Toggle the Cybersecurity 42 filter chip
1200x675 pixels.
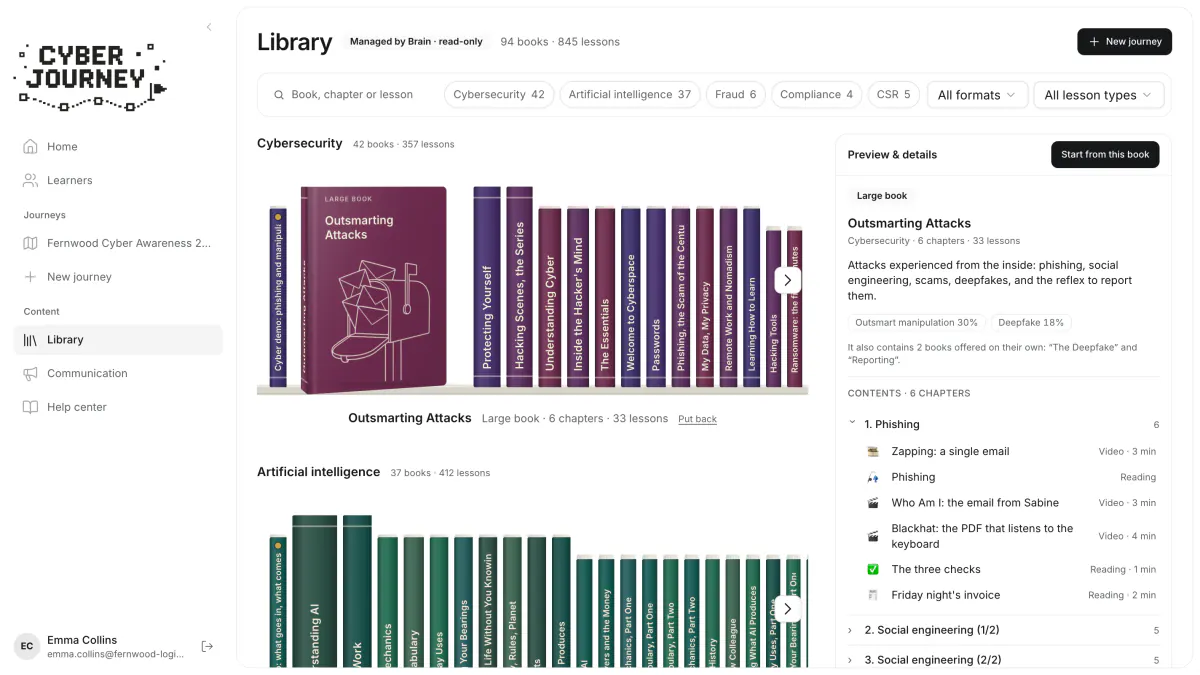(x=499, y=95)
